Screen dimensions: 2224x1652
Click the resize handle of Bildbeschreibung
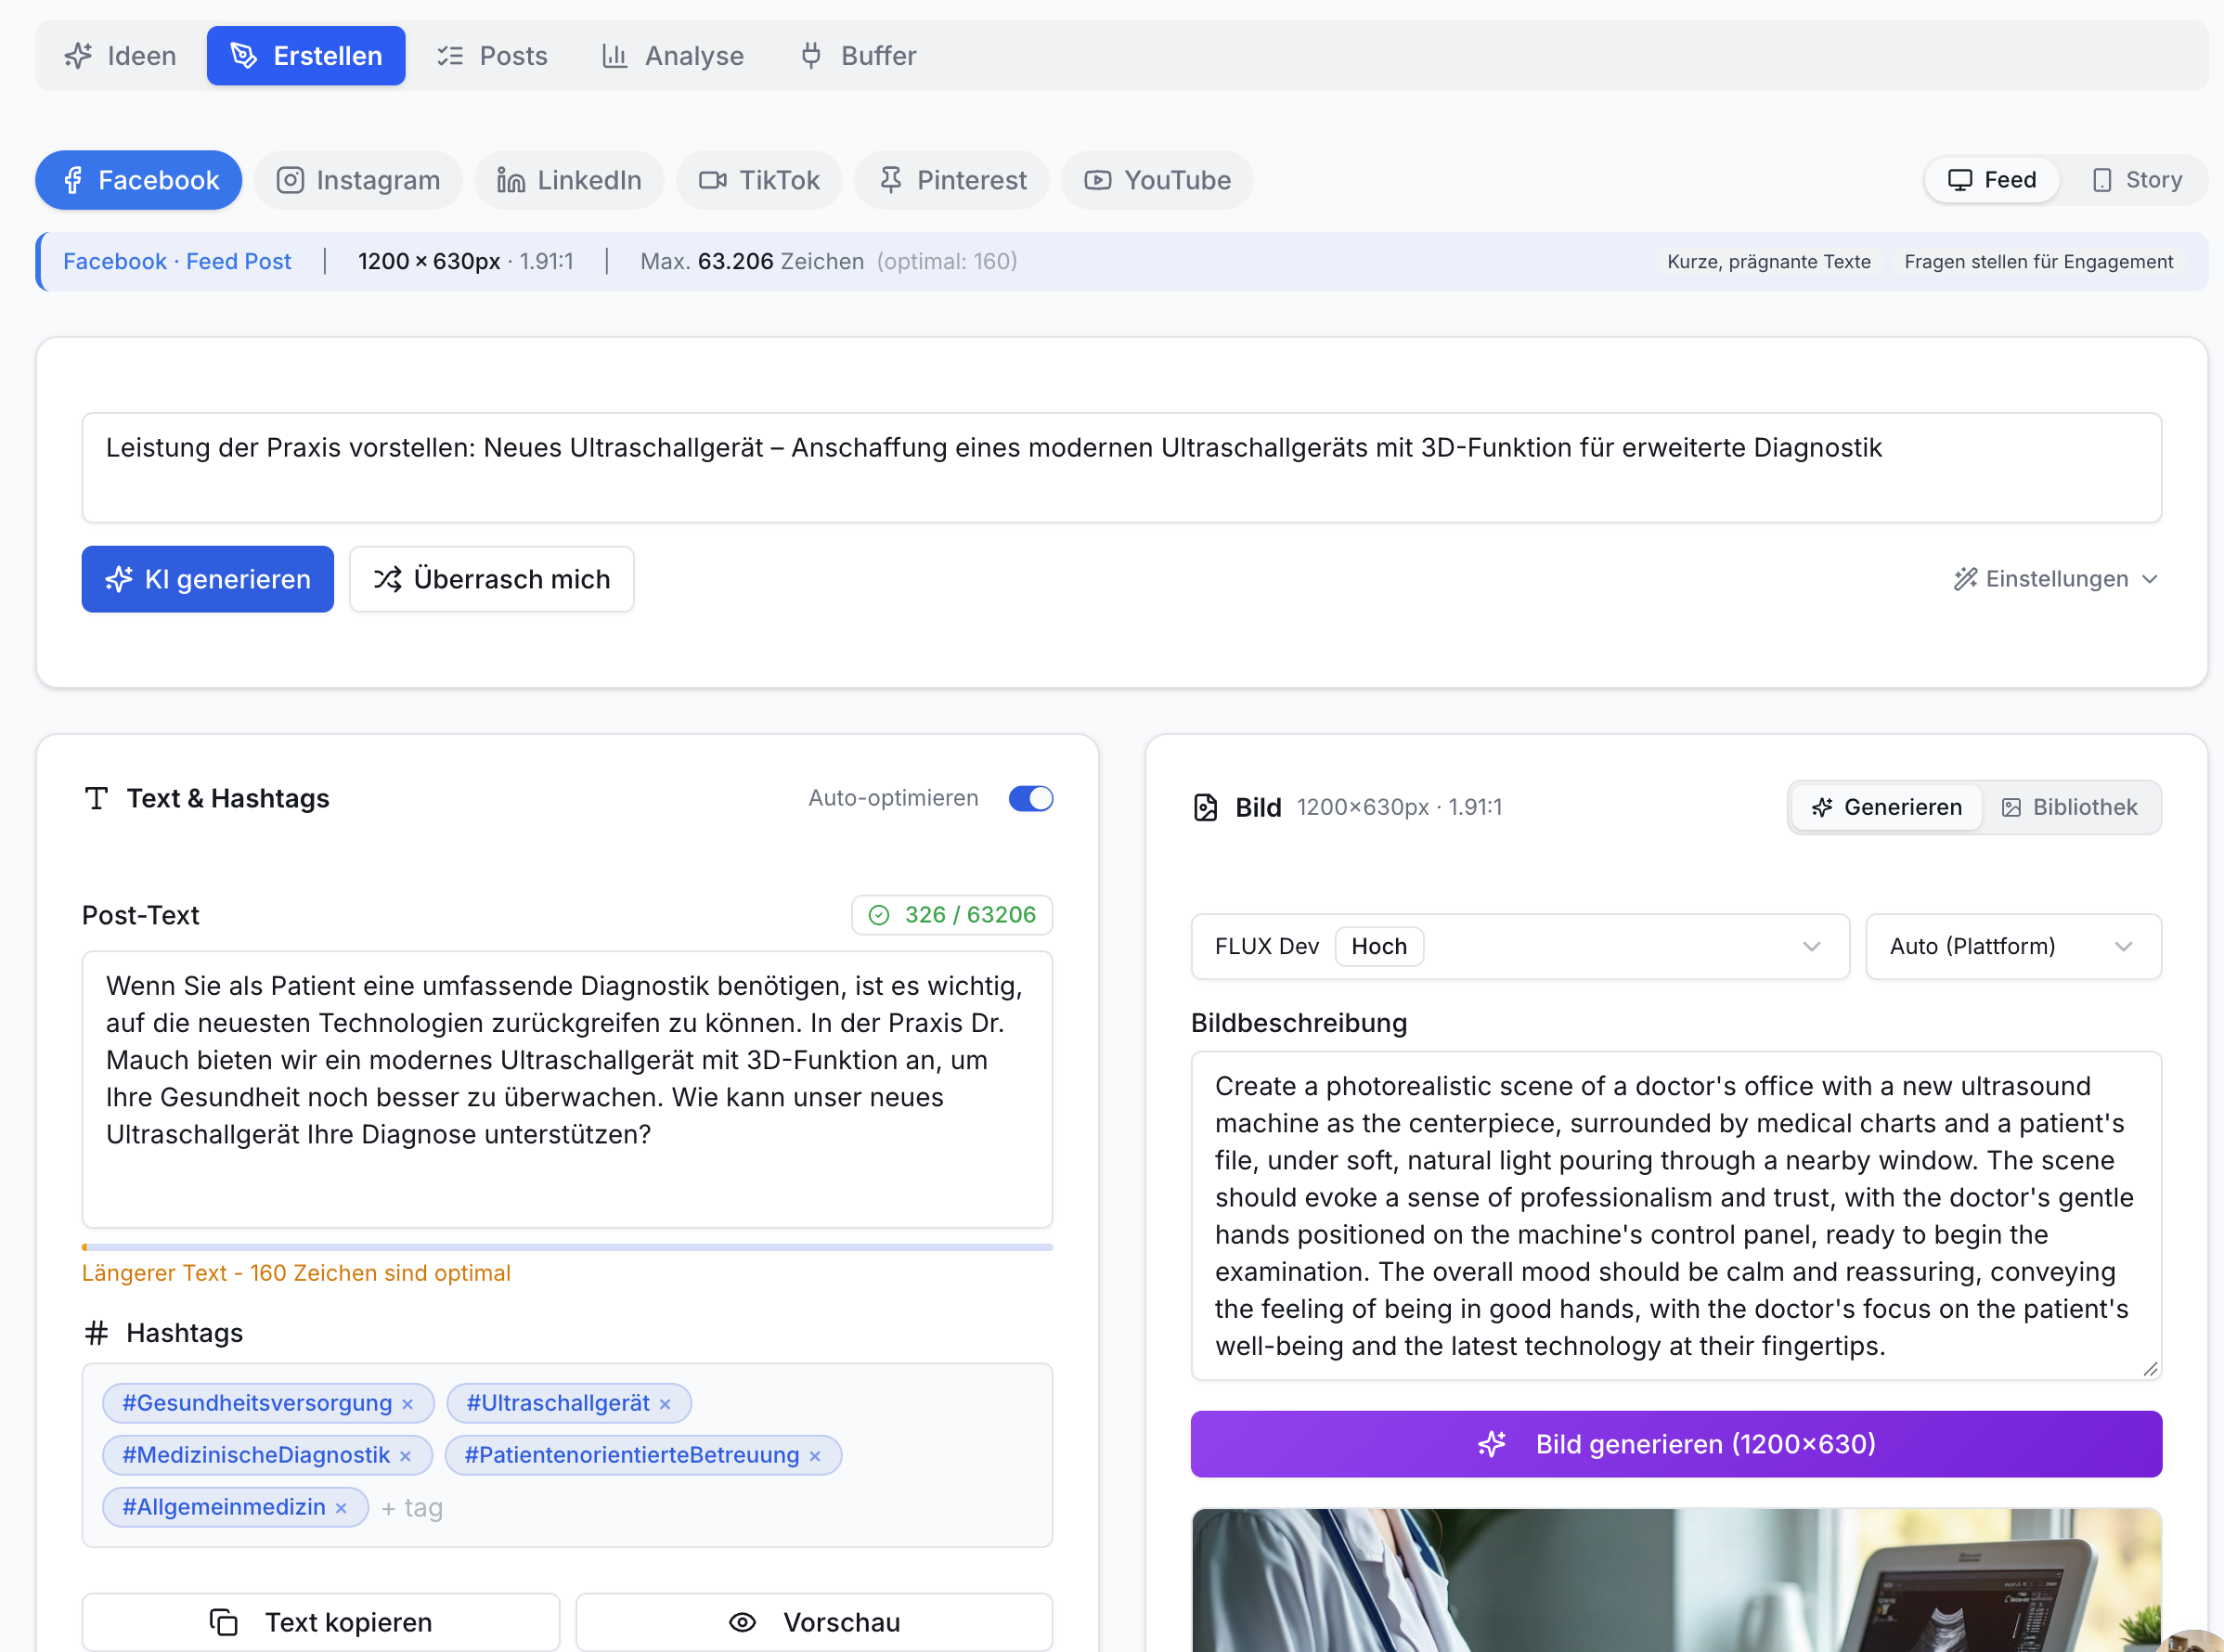(2150, 1368)
